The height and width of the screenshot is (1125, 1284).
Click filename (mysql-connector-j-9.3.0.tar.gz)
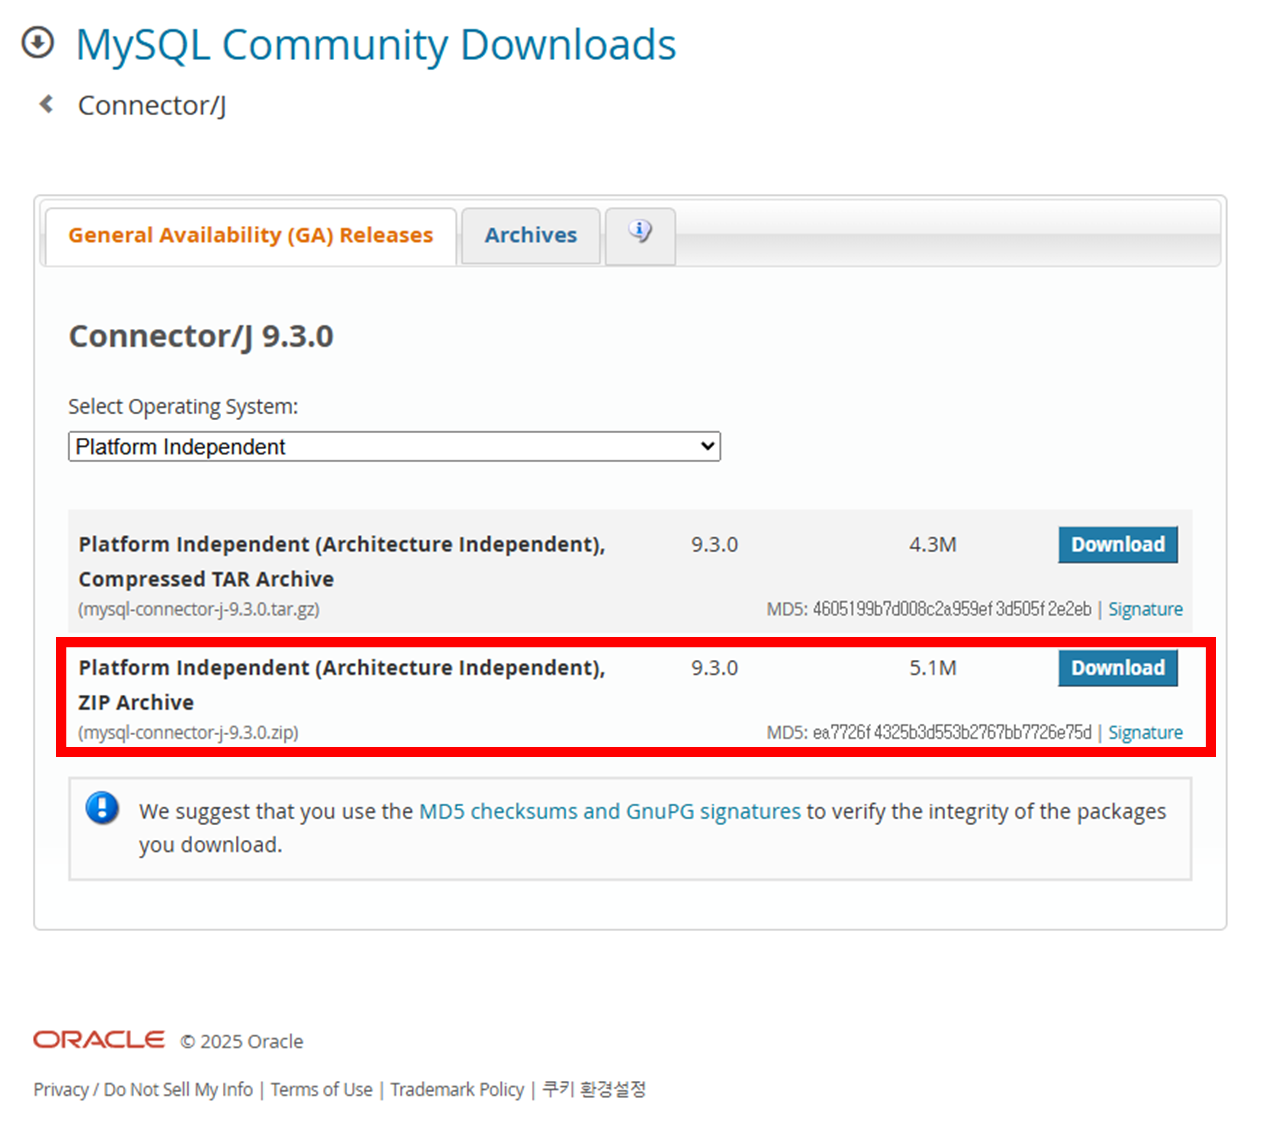coord(199,609)
